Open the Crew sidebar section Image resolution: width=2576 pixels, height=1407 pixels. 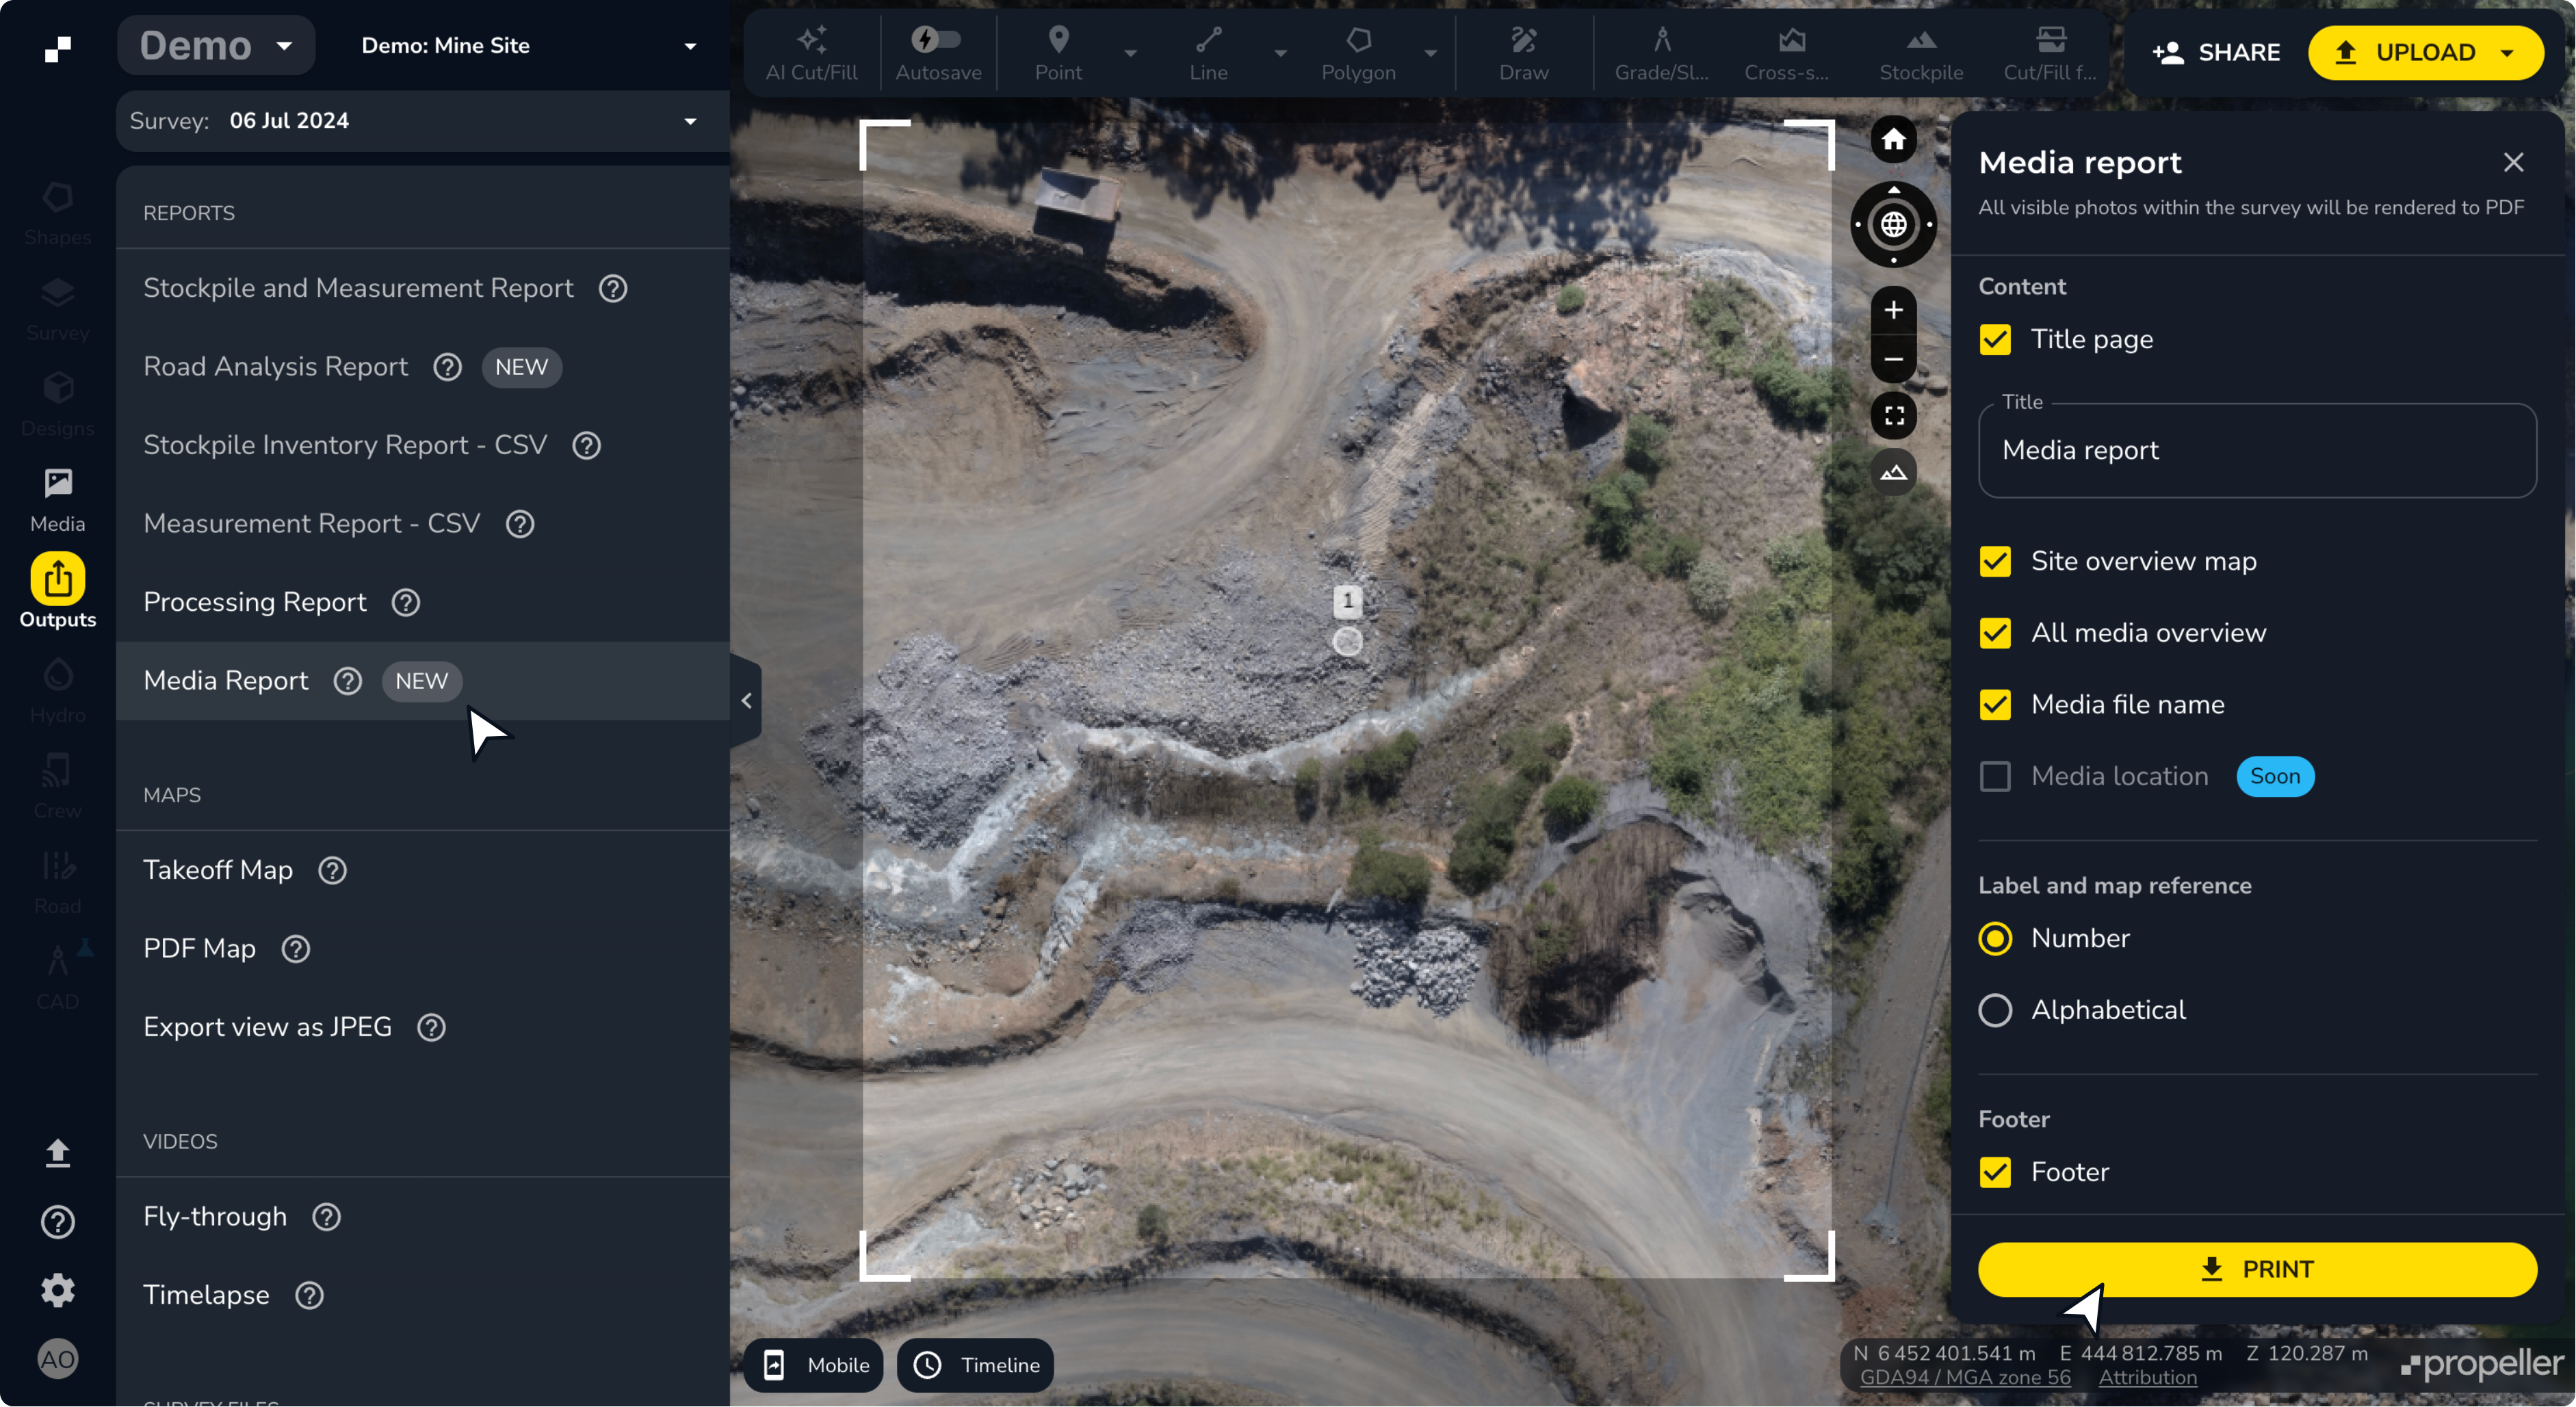click(58, 786)
